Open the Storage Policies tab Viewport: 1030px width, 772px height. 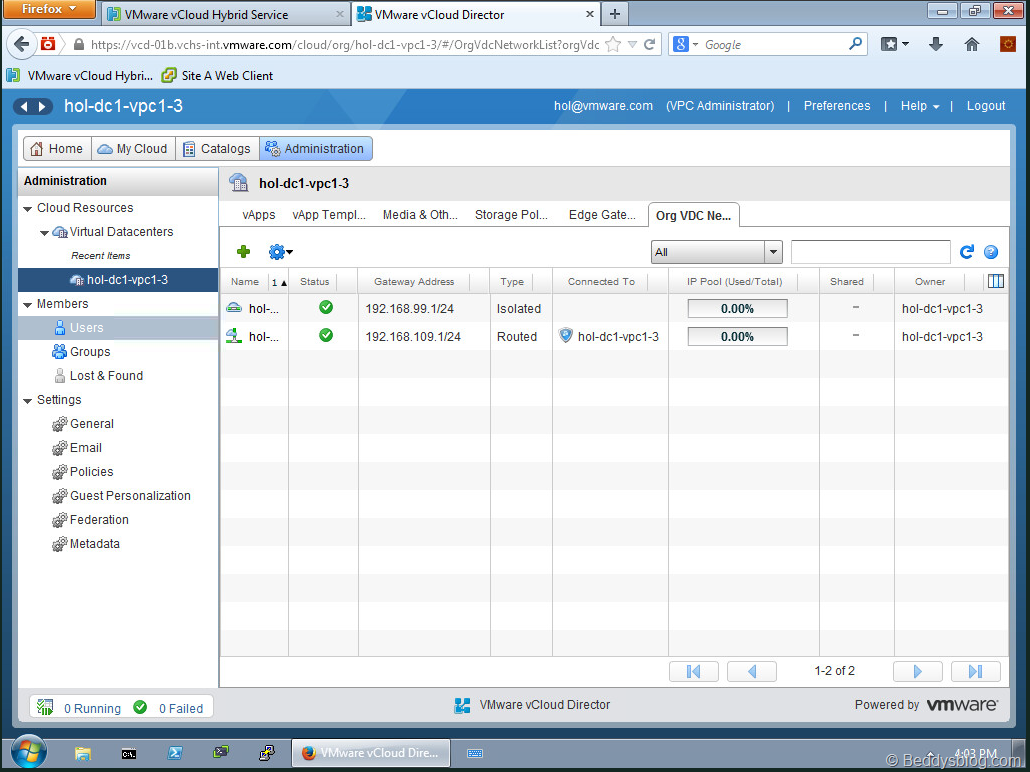pos(511,215)
